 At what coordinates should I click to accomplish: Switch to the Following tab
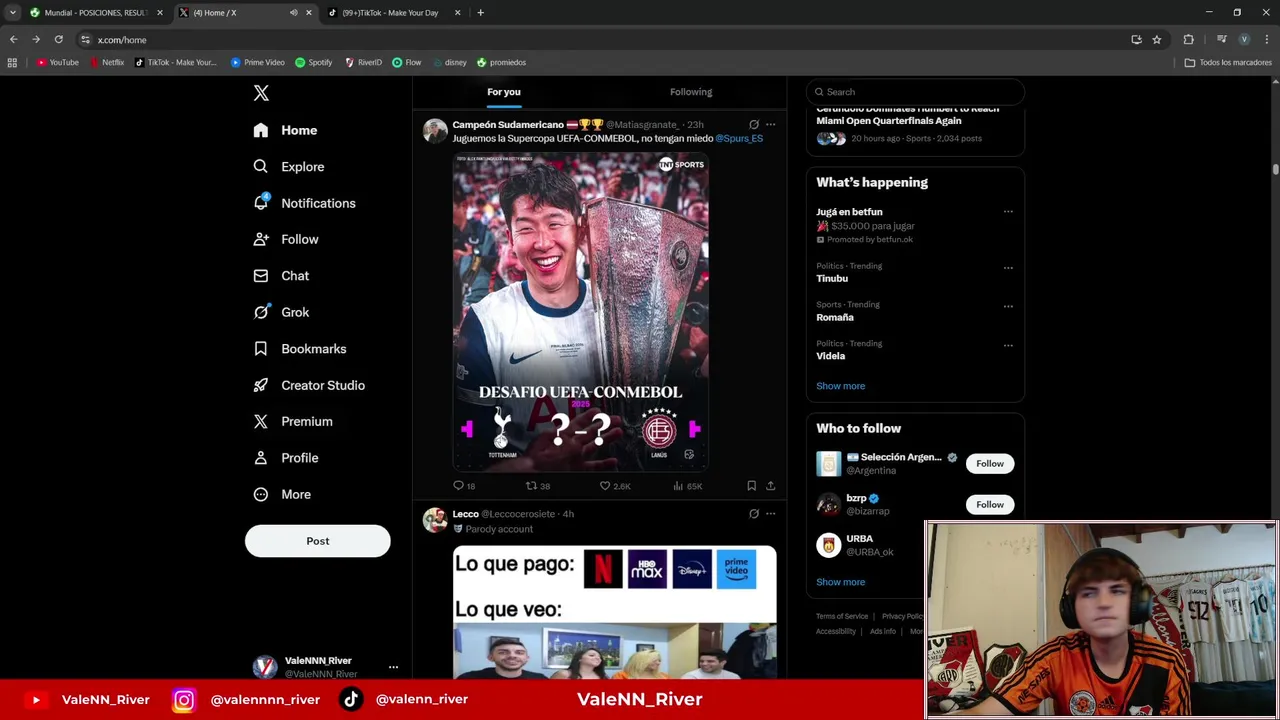tap(691, 92)
